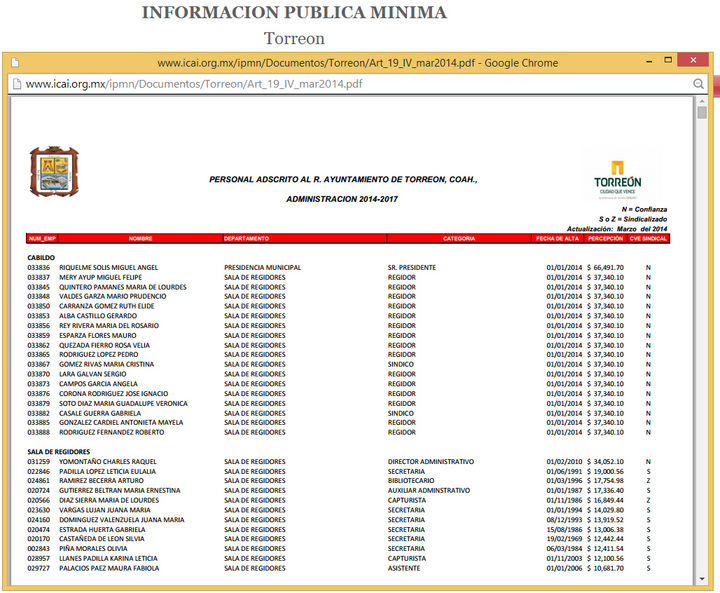Click the document icon beside the URL
The image size is (720, 593).
click(x=17, y=84)
